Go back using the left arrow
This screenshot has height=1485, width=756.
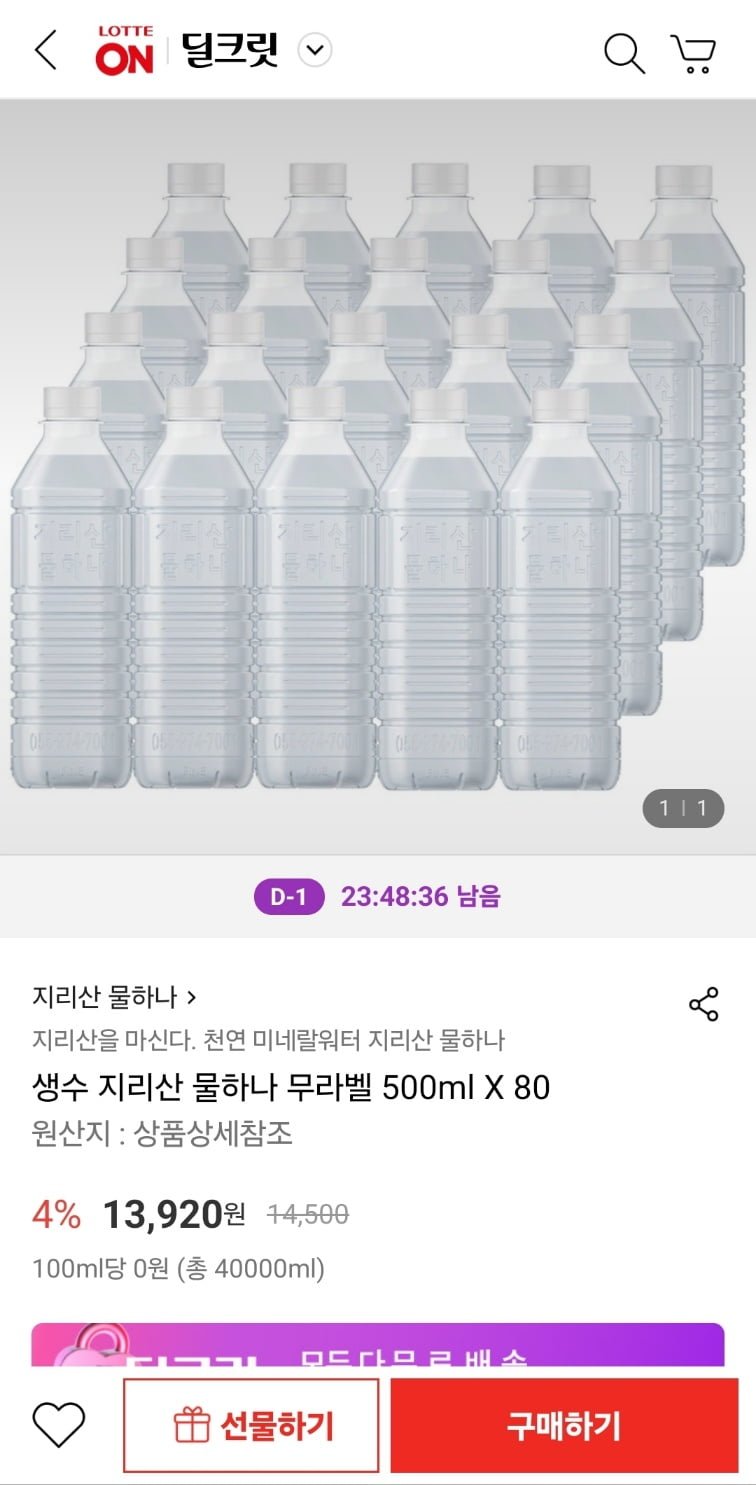(x=46, y=51)
